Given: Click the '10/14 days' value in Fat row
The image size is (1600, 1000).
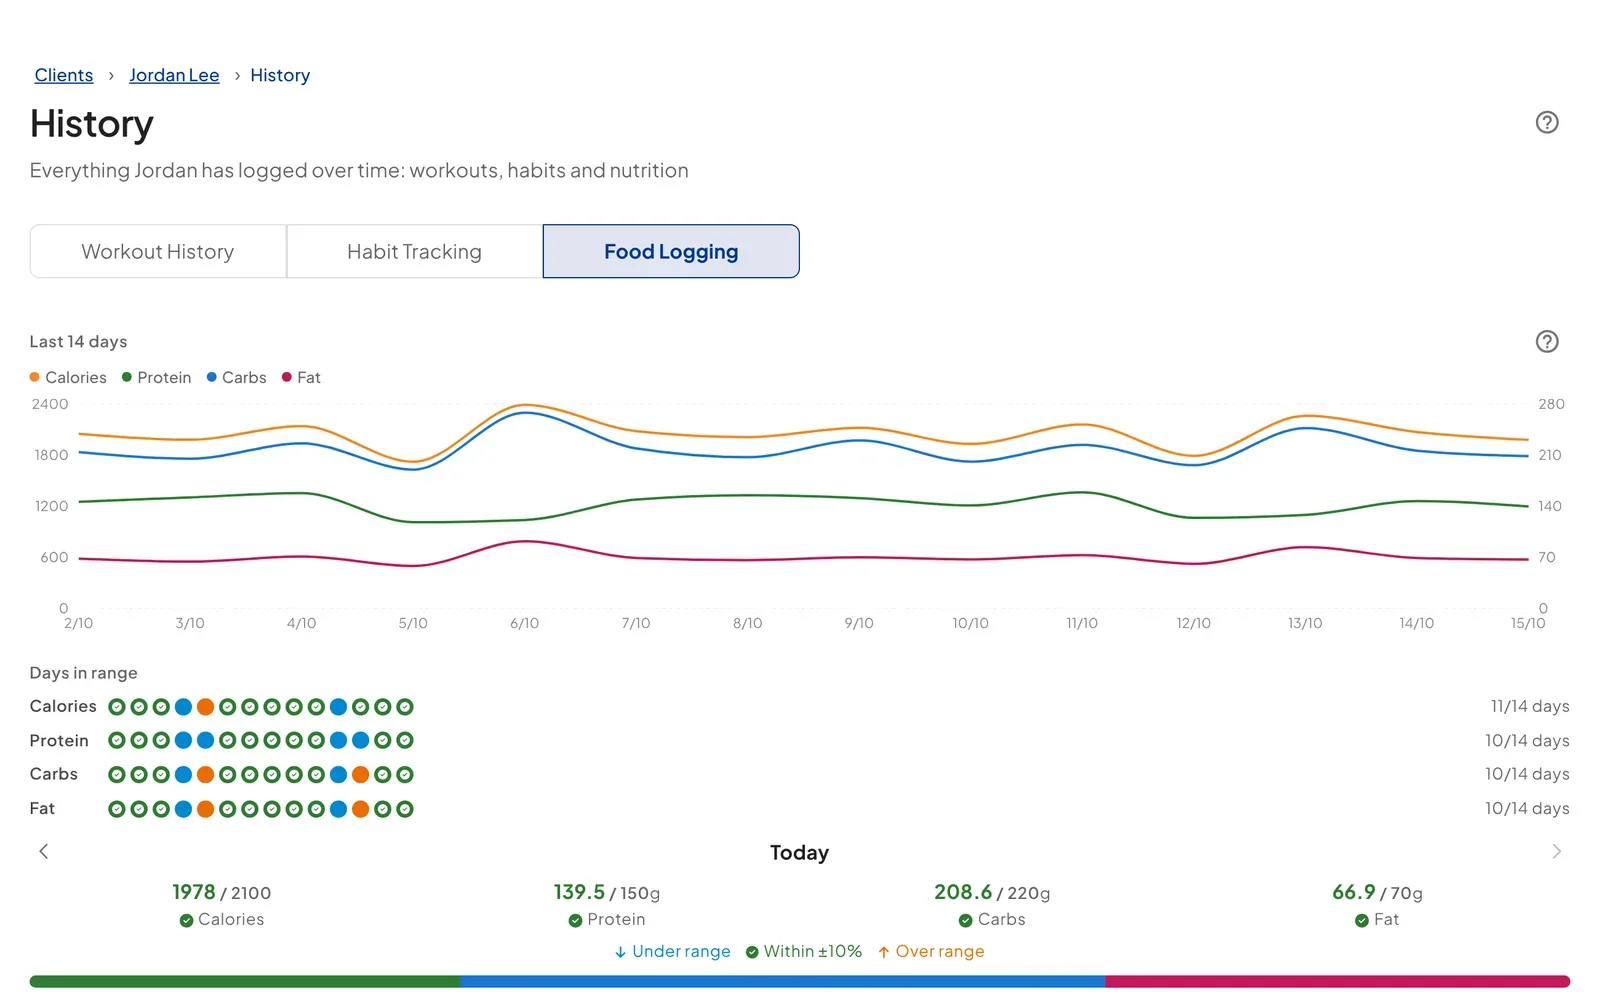Looking at the screenshot, I should (1527, 809).
